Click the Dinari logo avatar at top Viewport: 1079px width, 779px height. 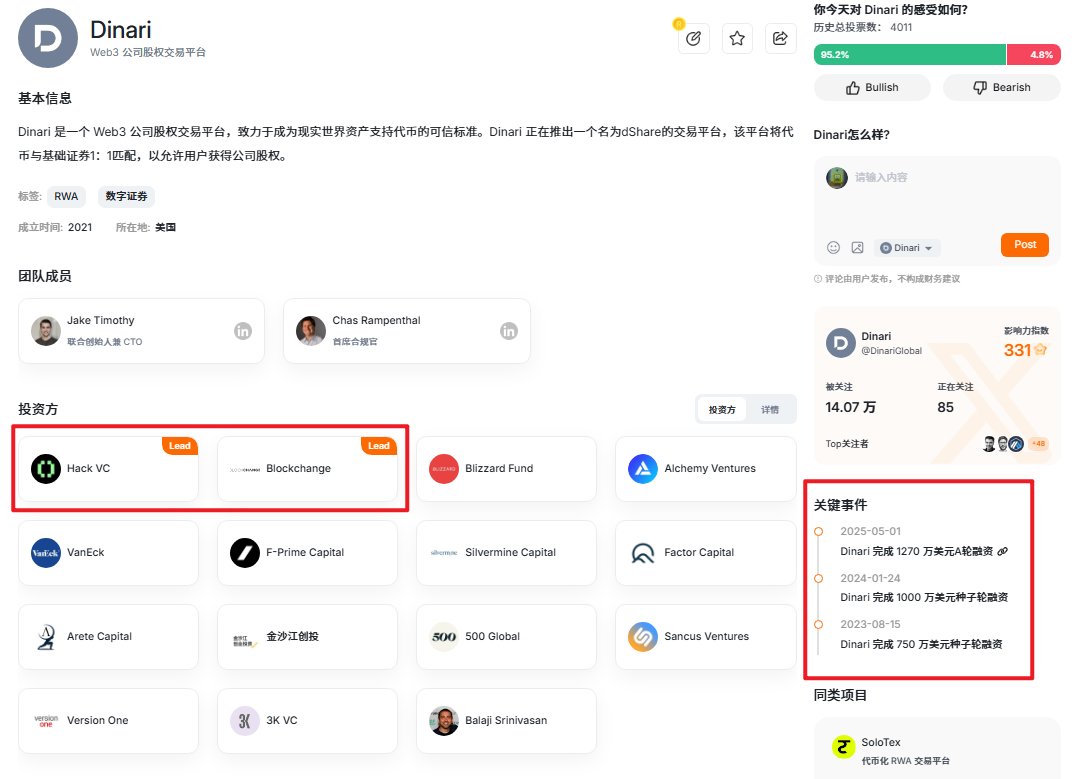tap(47, 39)
